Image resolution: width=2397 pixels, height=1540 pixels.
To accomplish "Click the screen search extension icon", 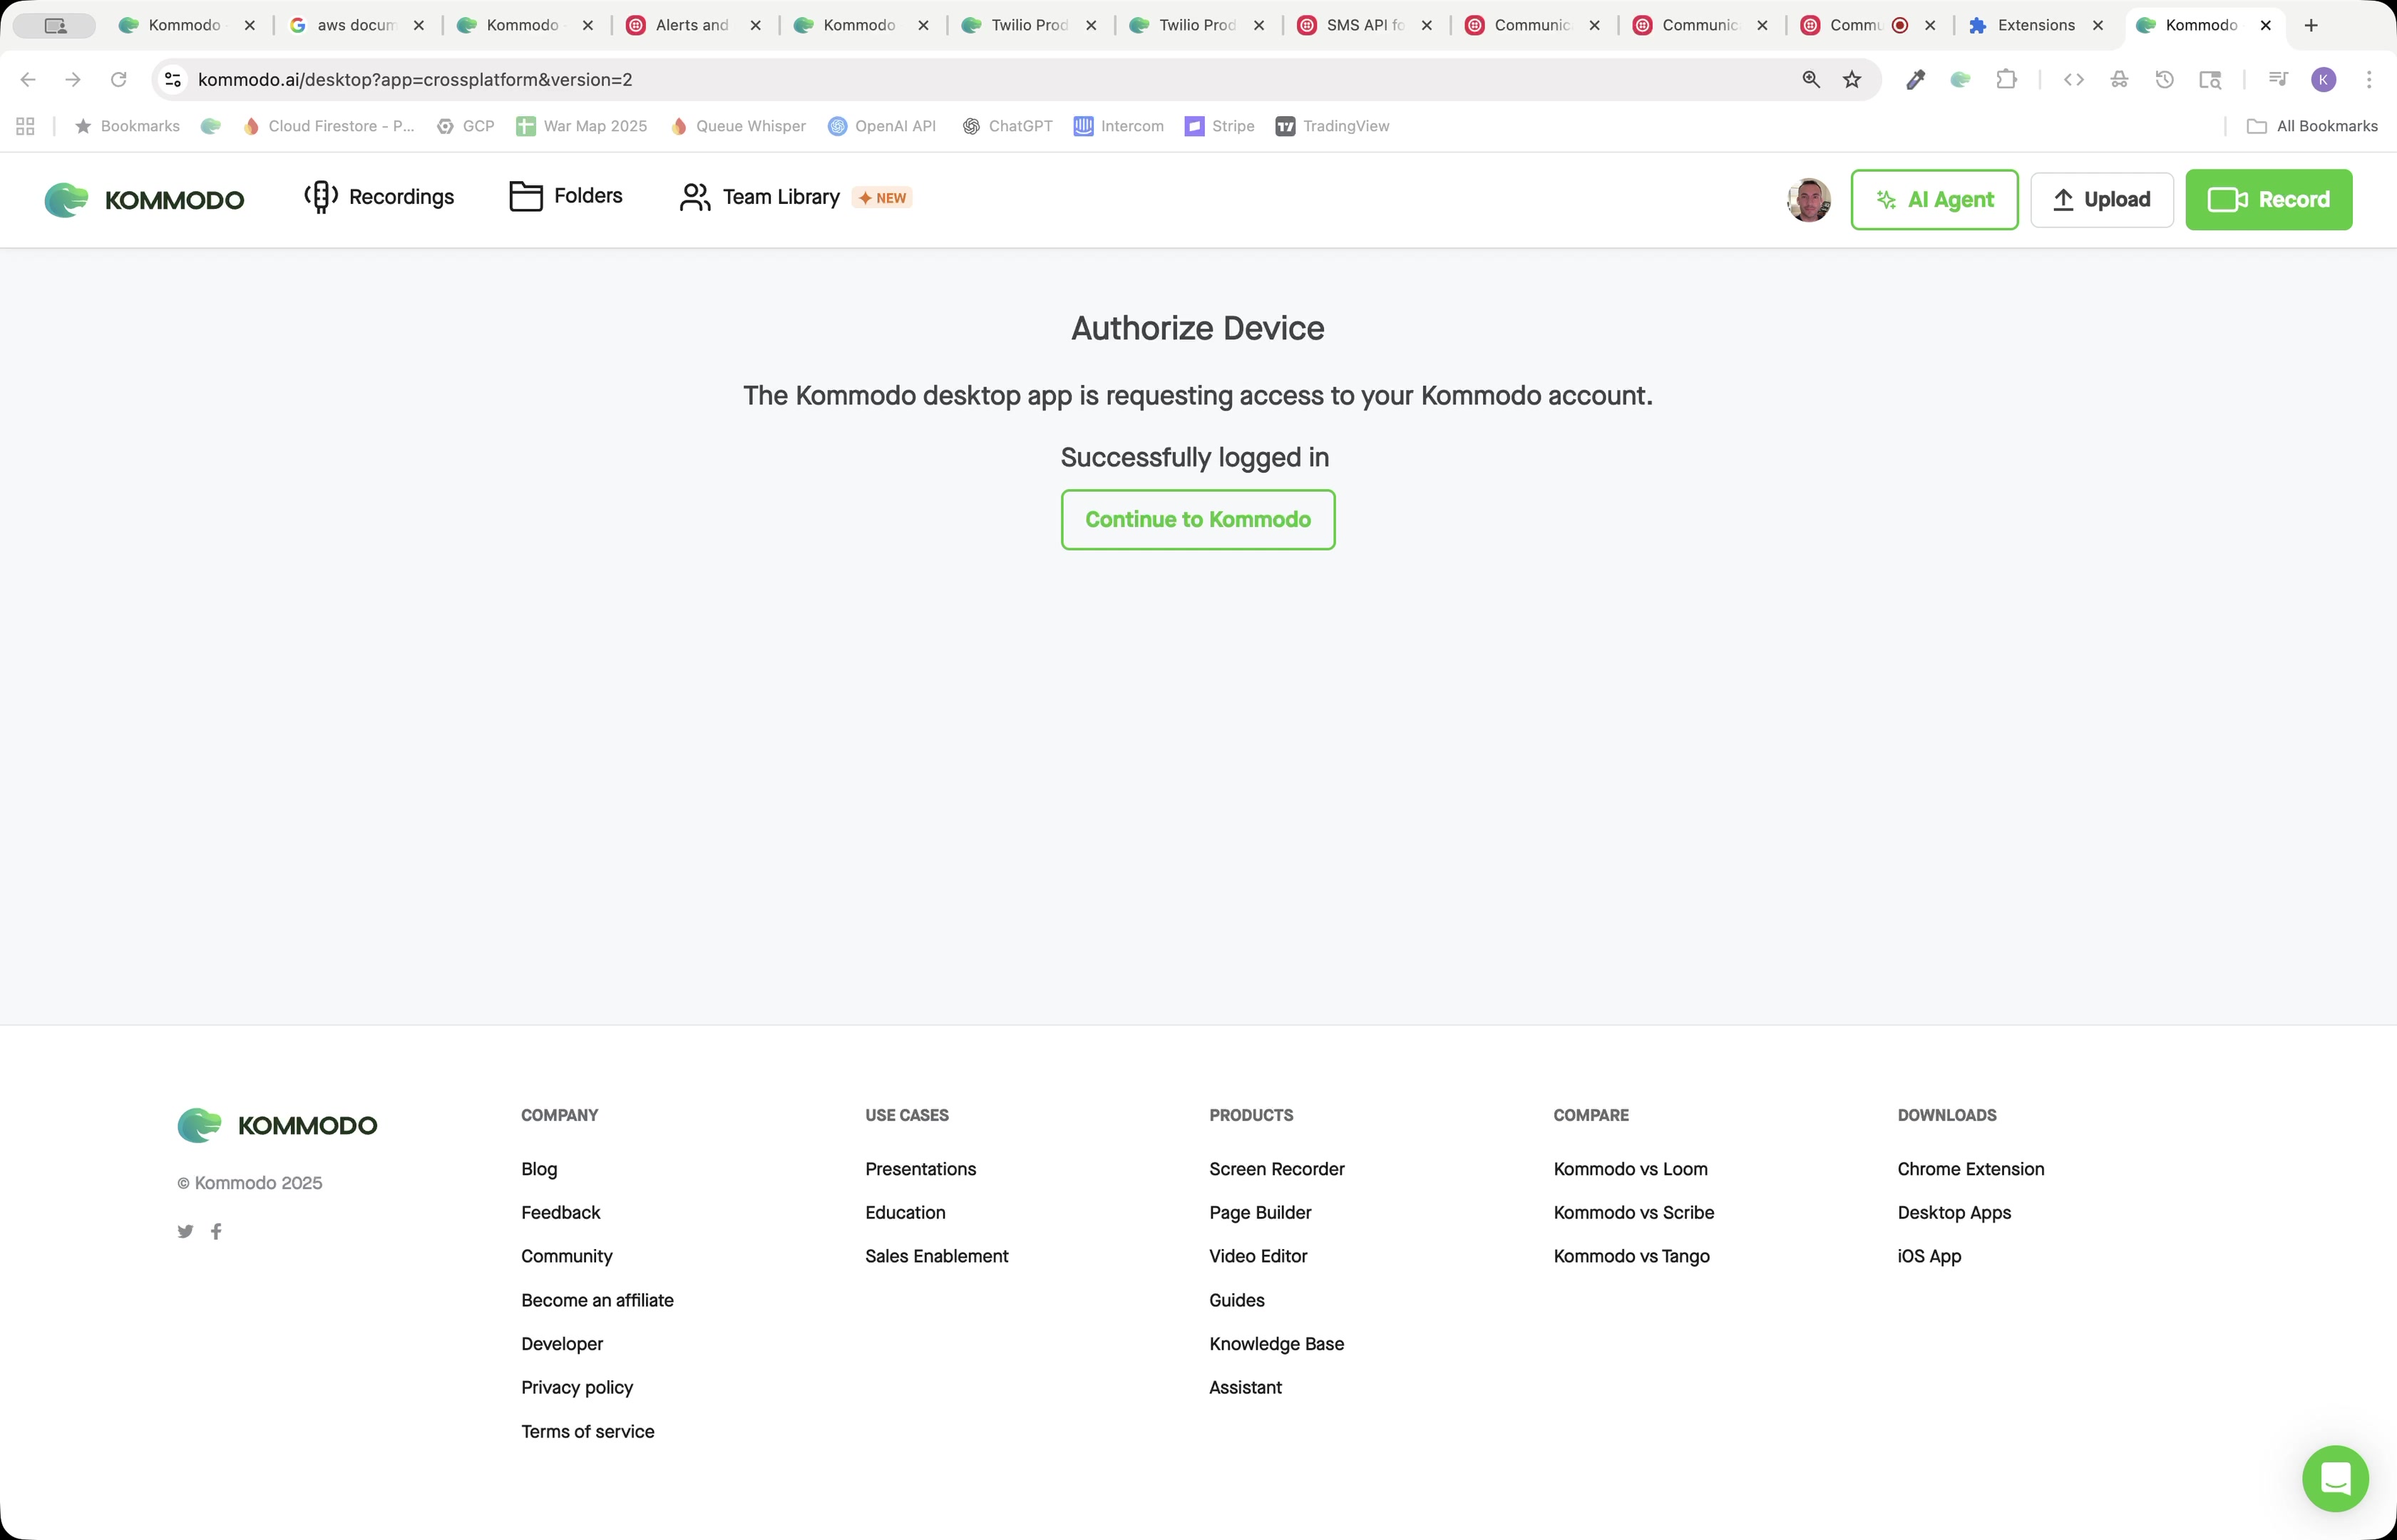I will click(2210, 79).
